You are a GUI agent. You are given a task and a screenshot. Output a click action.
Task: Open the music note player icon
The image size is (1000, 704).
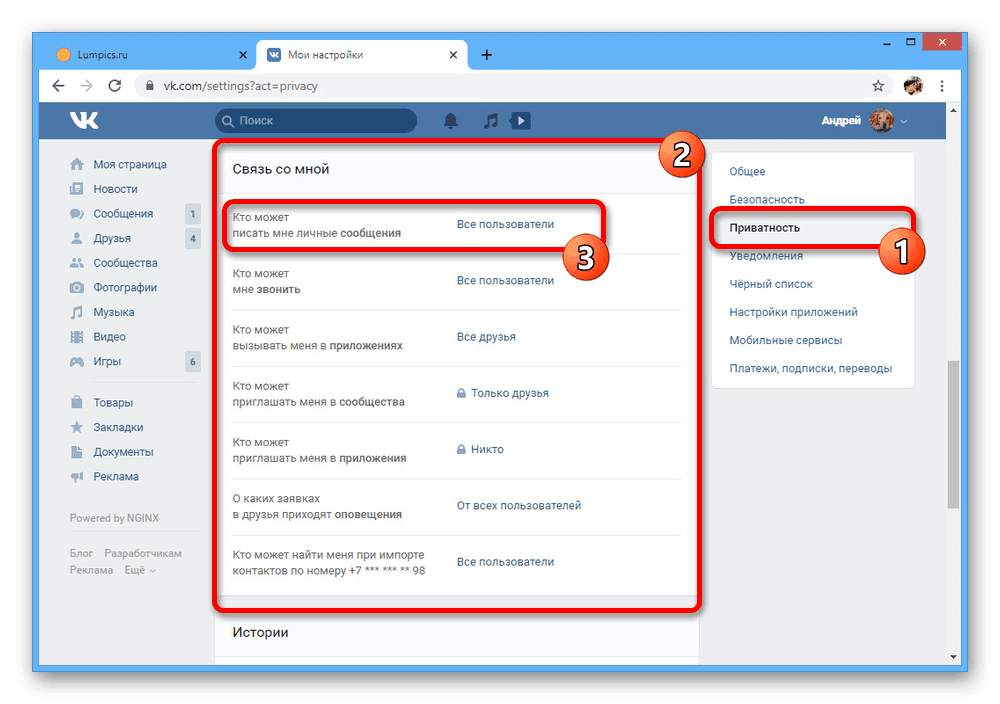click(x=490, y=121)
